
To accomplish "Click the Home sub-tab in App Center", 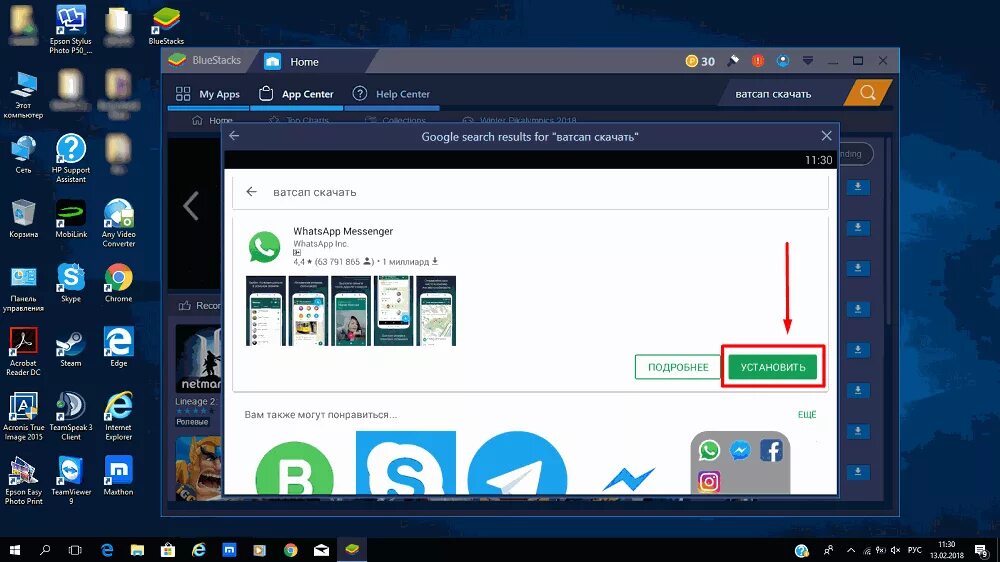I will (213, 120).
